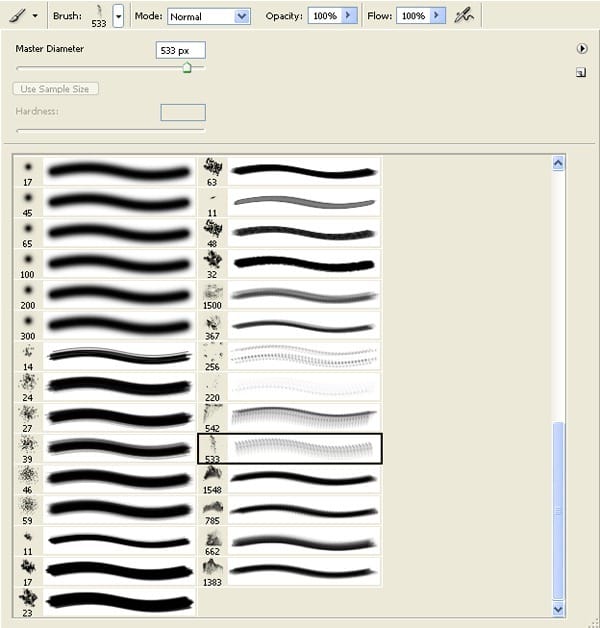Click the Opacity 100% value field
This screenshot has height=628, width=600.
coord(324,16)
